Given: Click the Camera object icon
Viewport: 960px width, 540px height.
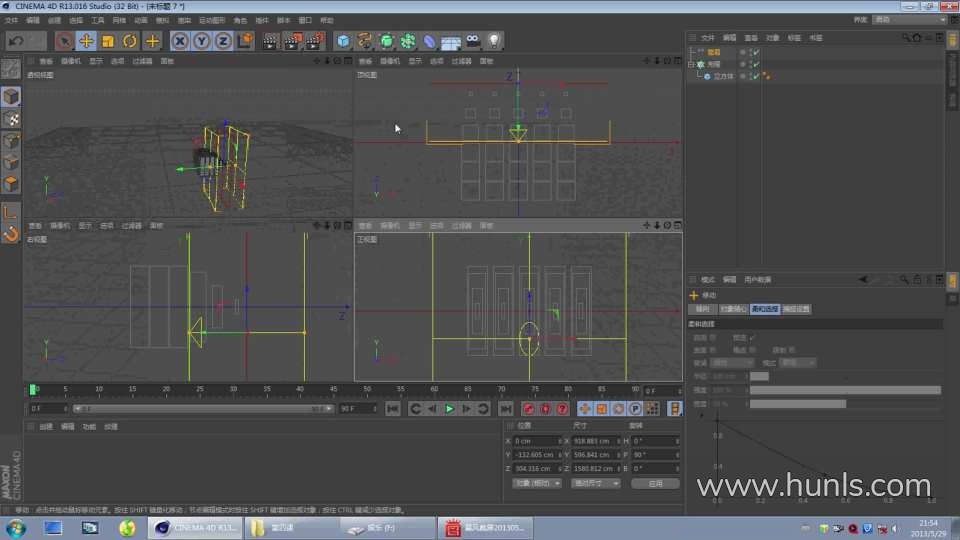Looking at the screenshot, I should coord(472,41).
